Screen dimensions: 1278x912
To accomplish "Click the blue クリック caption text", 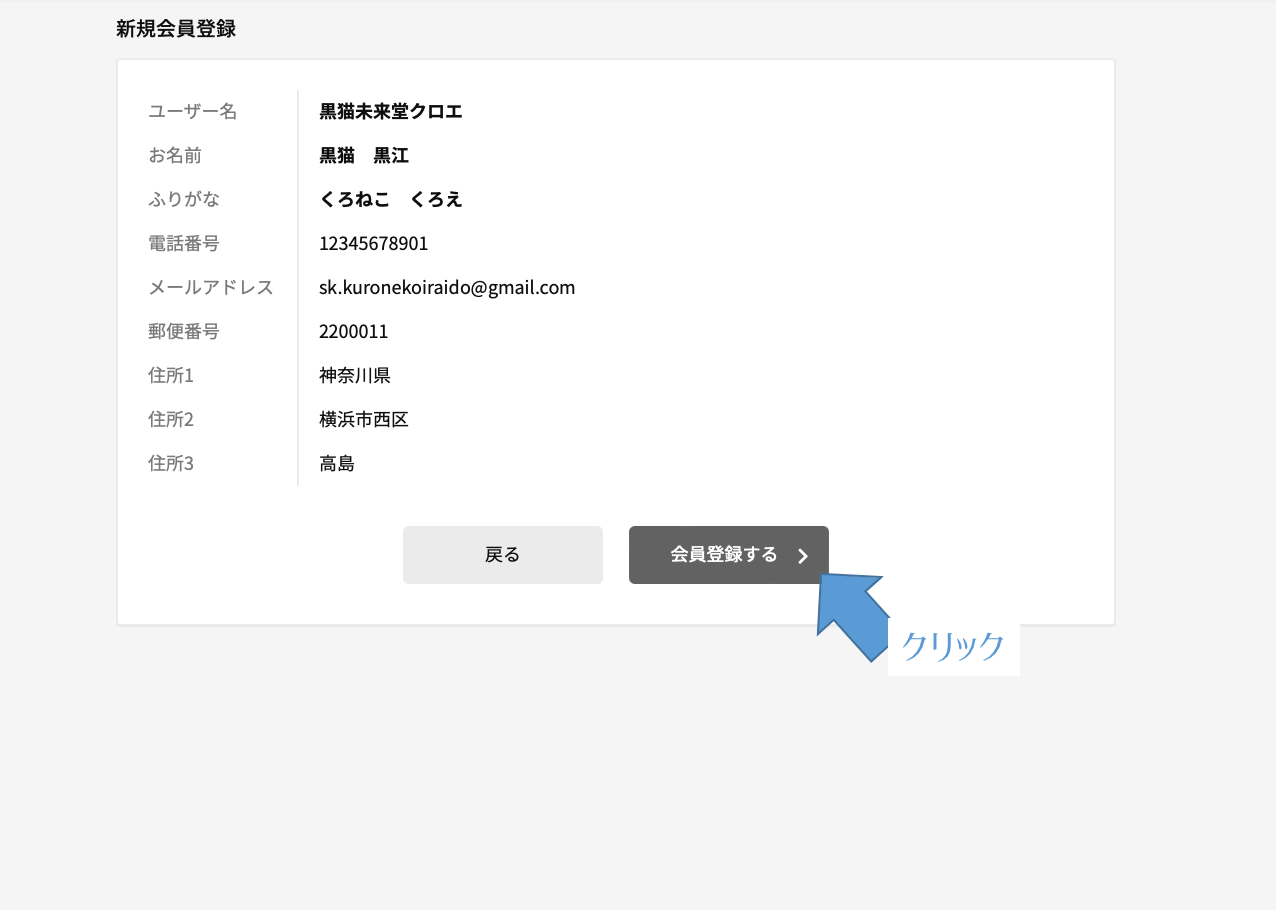I will click(x=952, y=647).
